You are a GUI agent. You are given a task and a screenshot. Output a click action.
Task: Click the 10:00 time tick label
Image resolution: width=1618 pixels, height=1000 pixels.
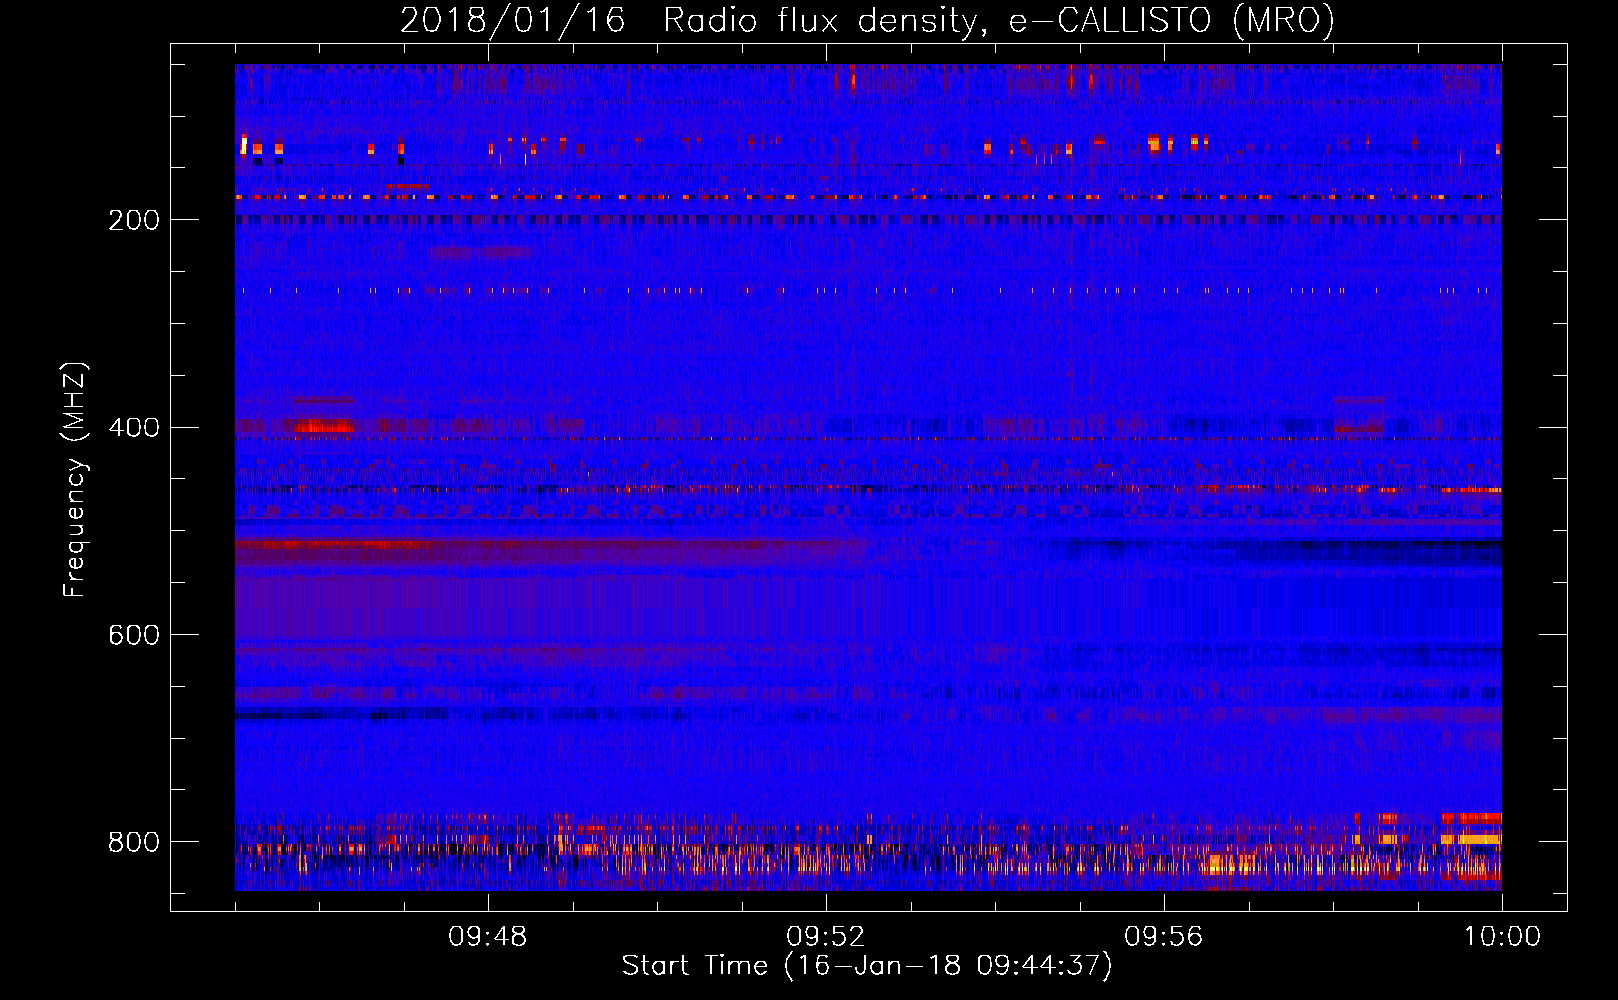[x=1502, y=937]
